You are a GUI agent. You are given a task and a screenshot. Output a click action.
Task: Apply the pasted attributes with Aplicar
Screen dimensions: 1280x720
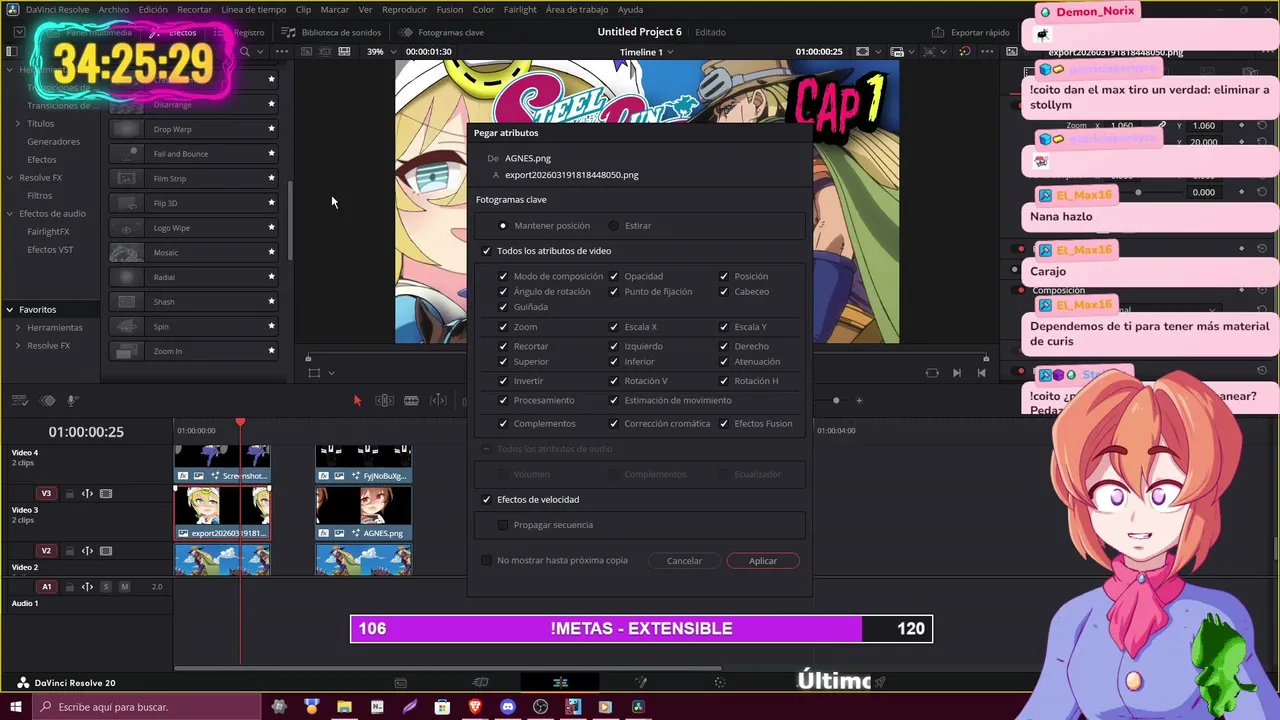click(x=763, y=561)
